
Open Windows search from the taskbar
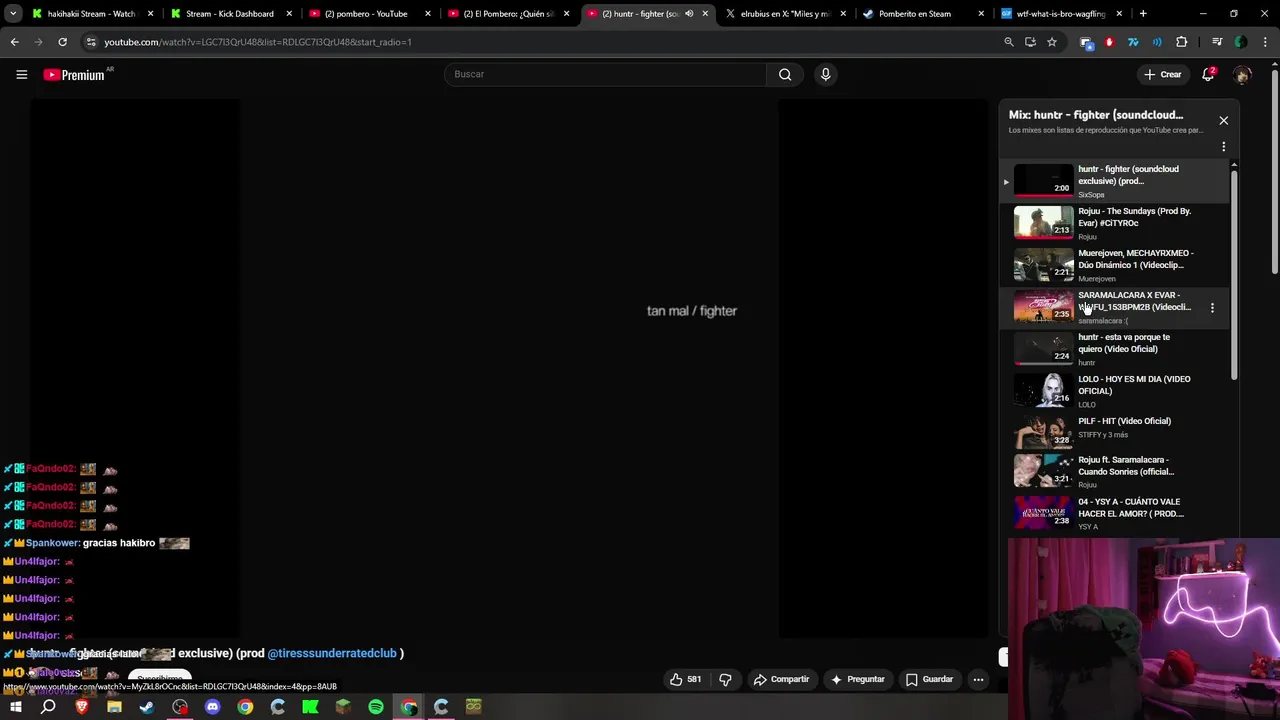click(x=48, y=707)
